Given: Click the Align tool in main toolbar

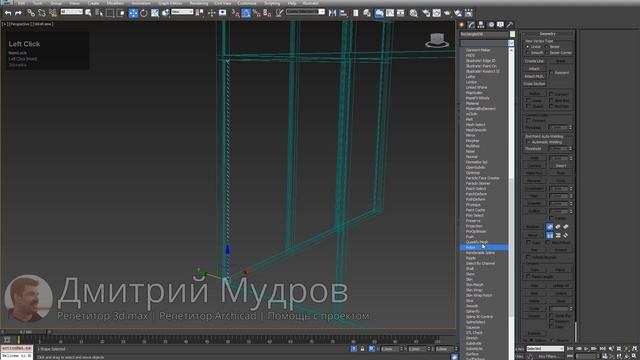Looking at the screenshot, I should [343, 13].
